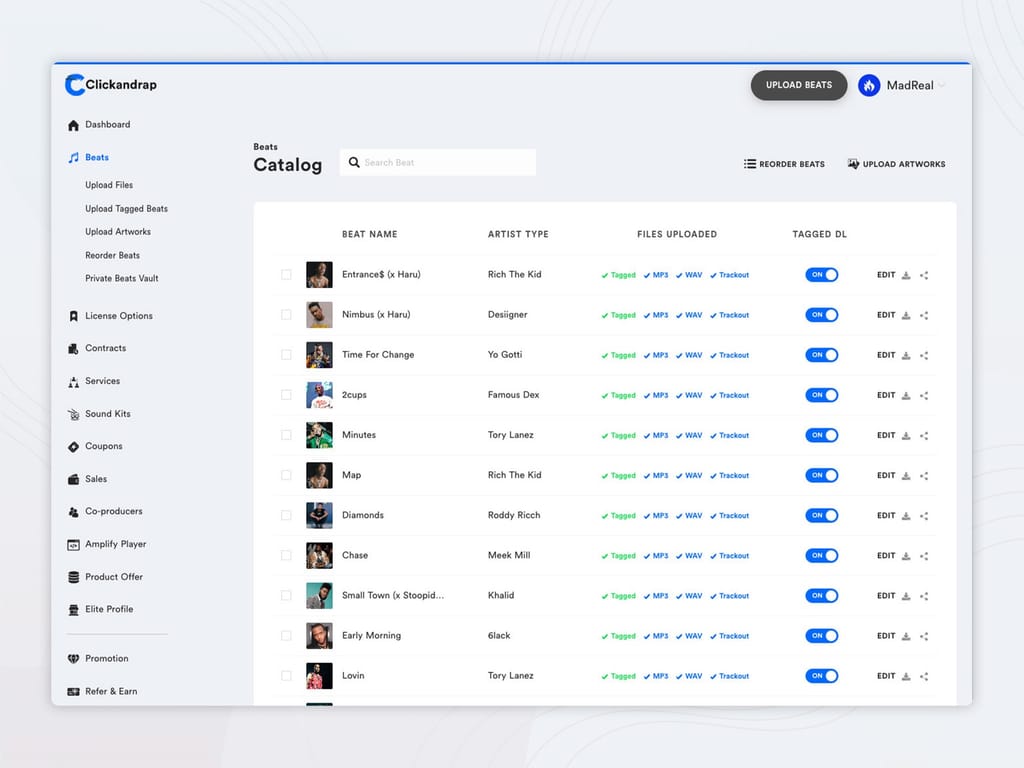Screen dimensions: 1024x768
Task: Select the checkbox for the Chase beat
Action: click(286, 555)
